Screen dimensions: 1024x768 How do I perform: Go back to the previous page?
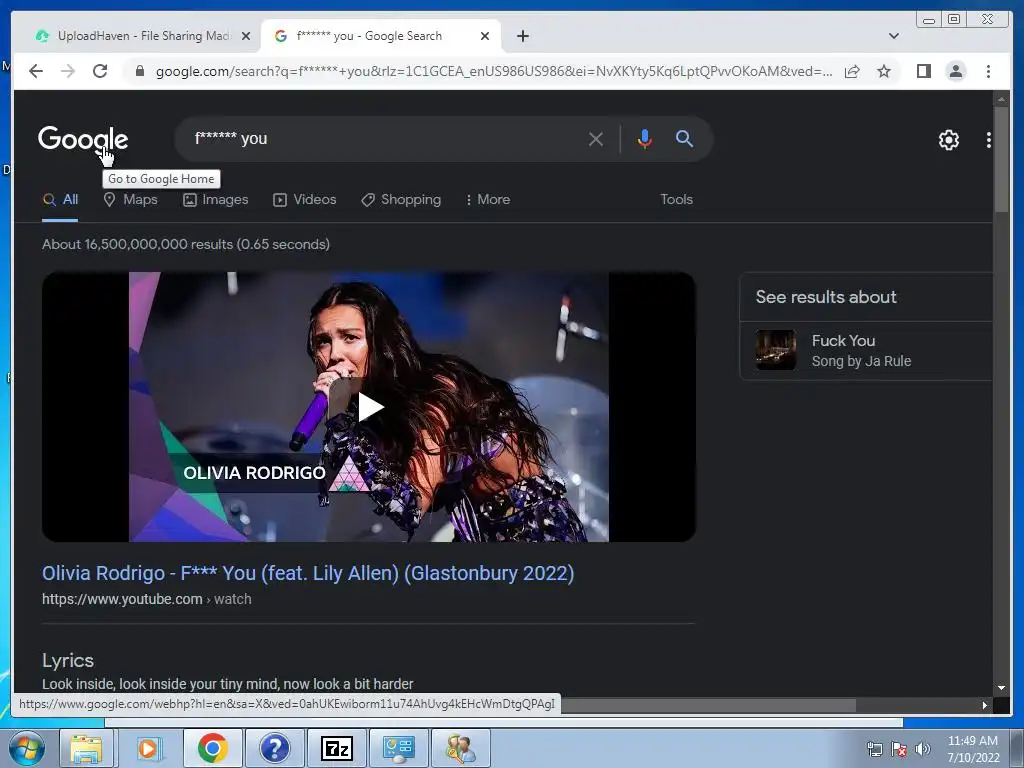pyautogui.click(x=36, y=71)
